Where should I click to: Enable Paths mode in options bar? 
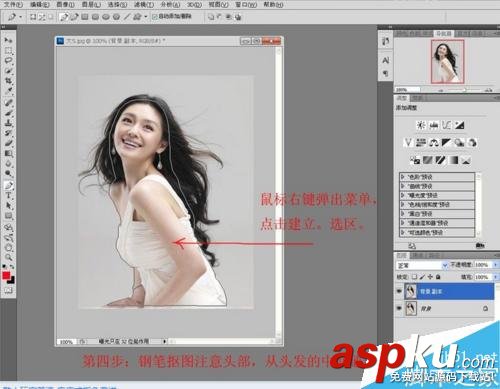click(43, 17)
